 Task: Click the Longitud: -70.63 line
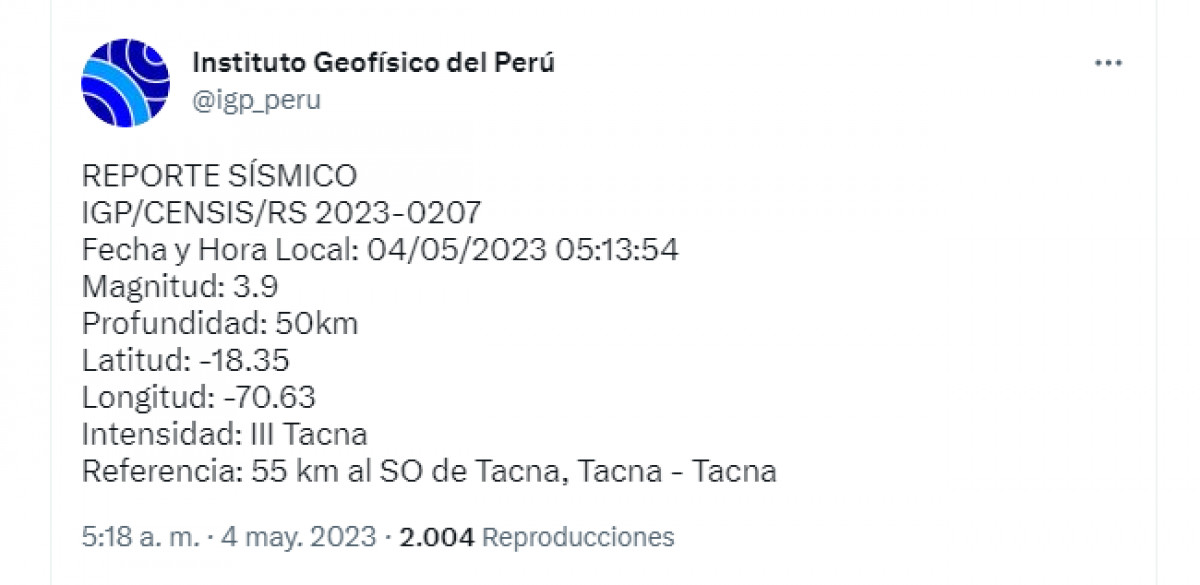[198, 398]
